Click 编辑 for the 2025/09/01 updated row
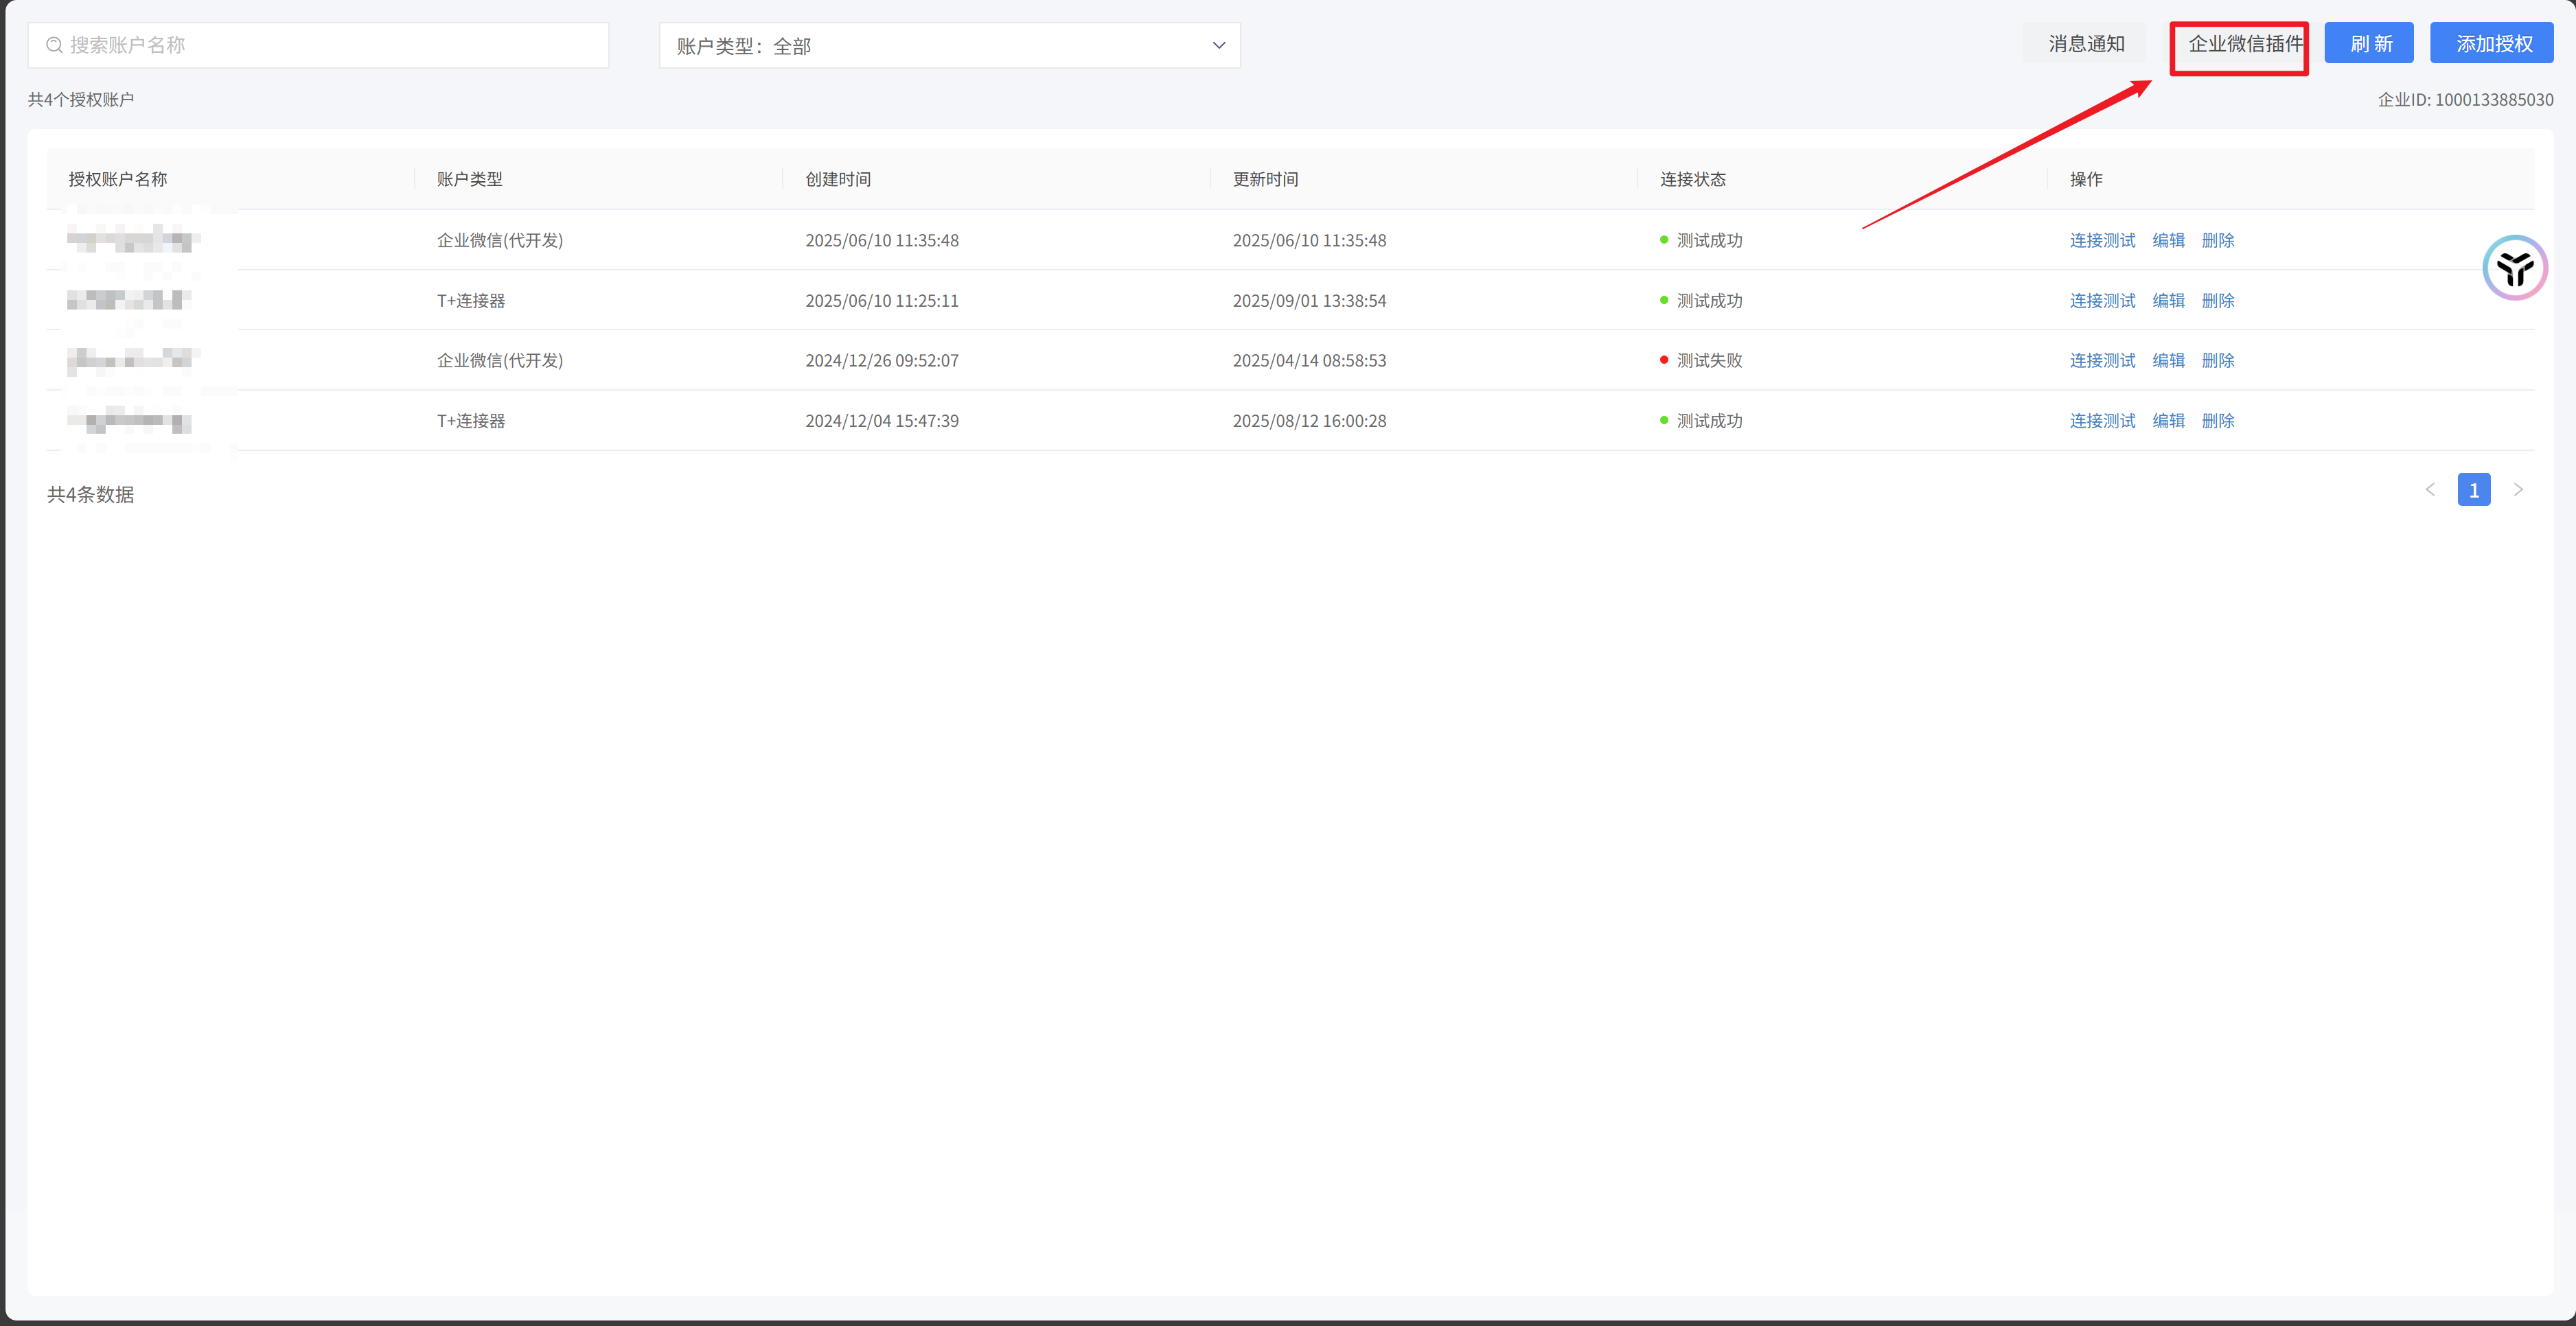The height and width of the screenshot is (1326, 2576). click(x=2168, y=301)
